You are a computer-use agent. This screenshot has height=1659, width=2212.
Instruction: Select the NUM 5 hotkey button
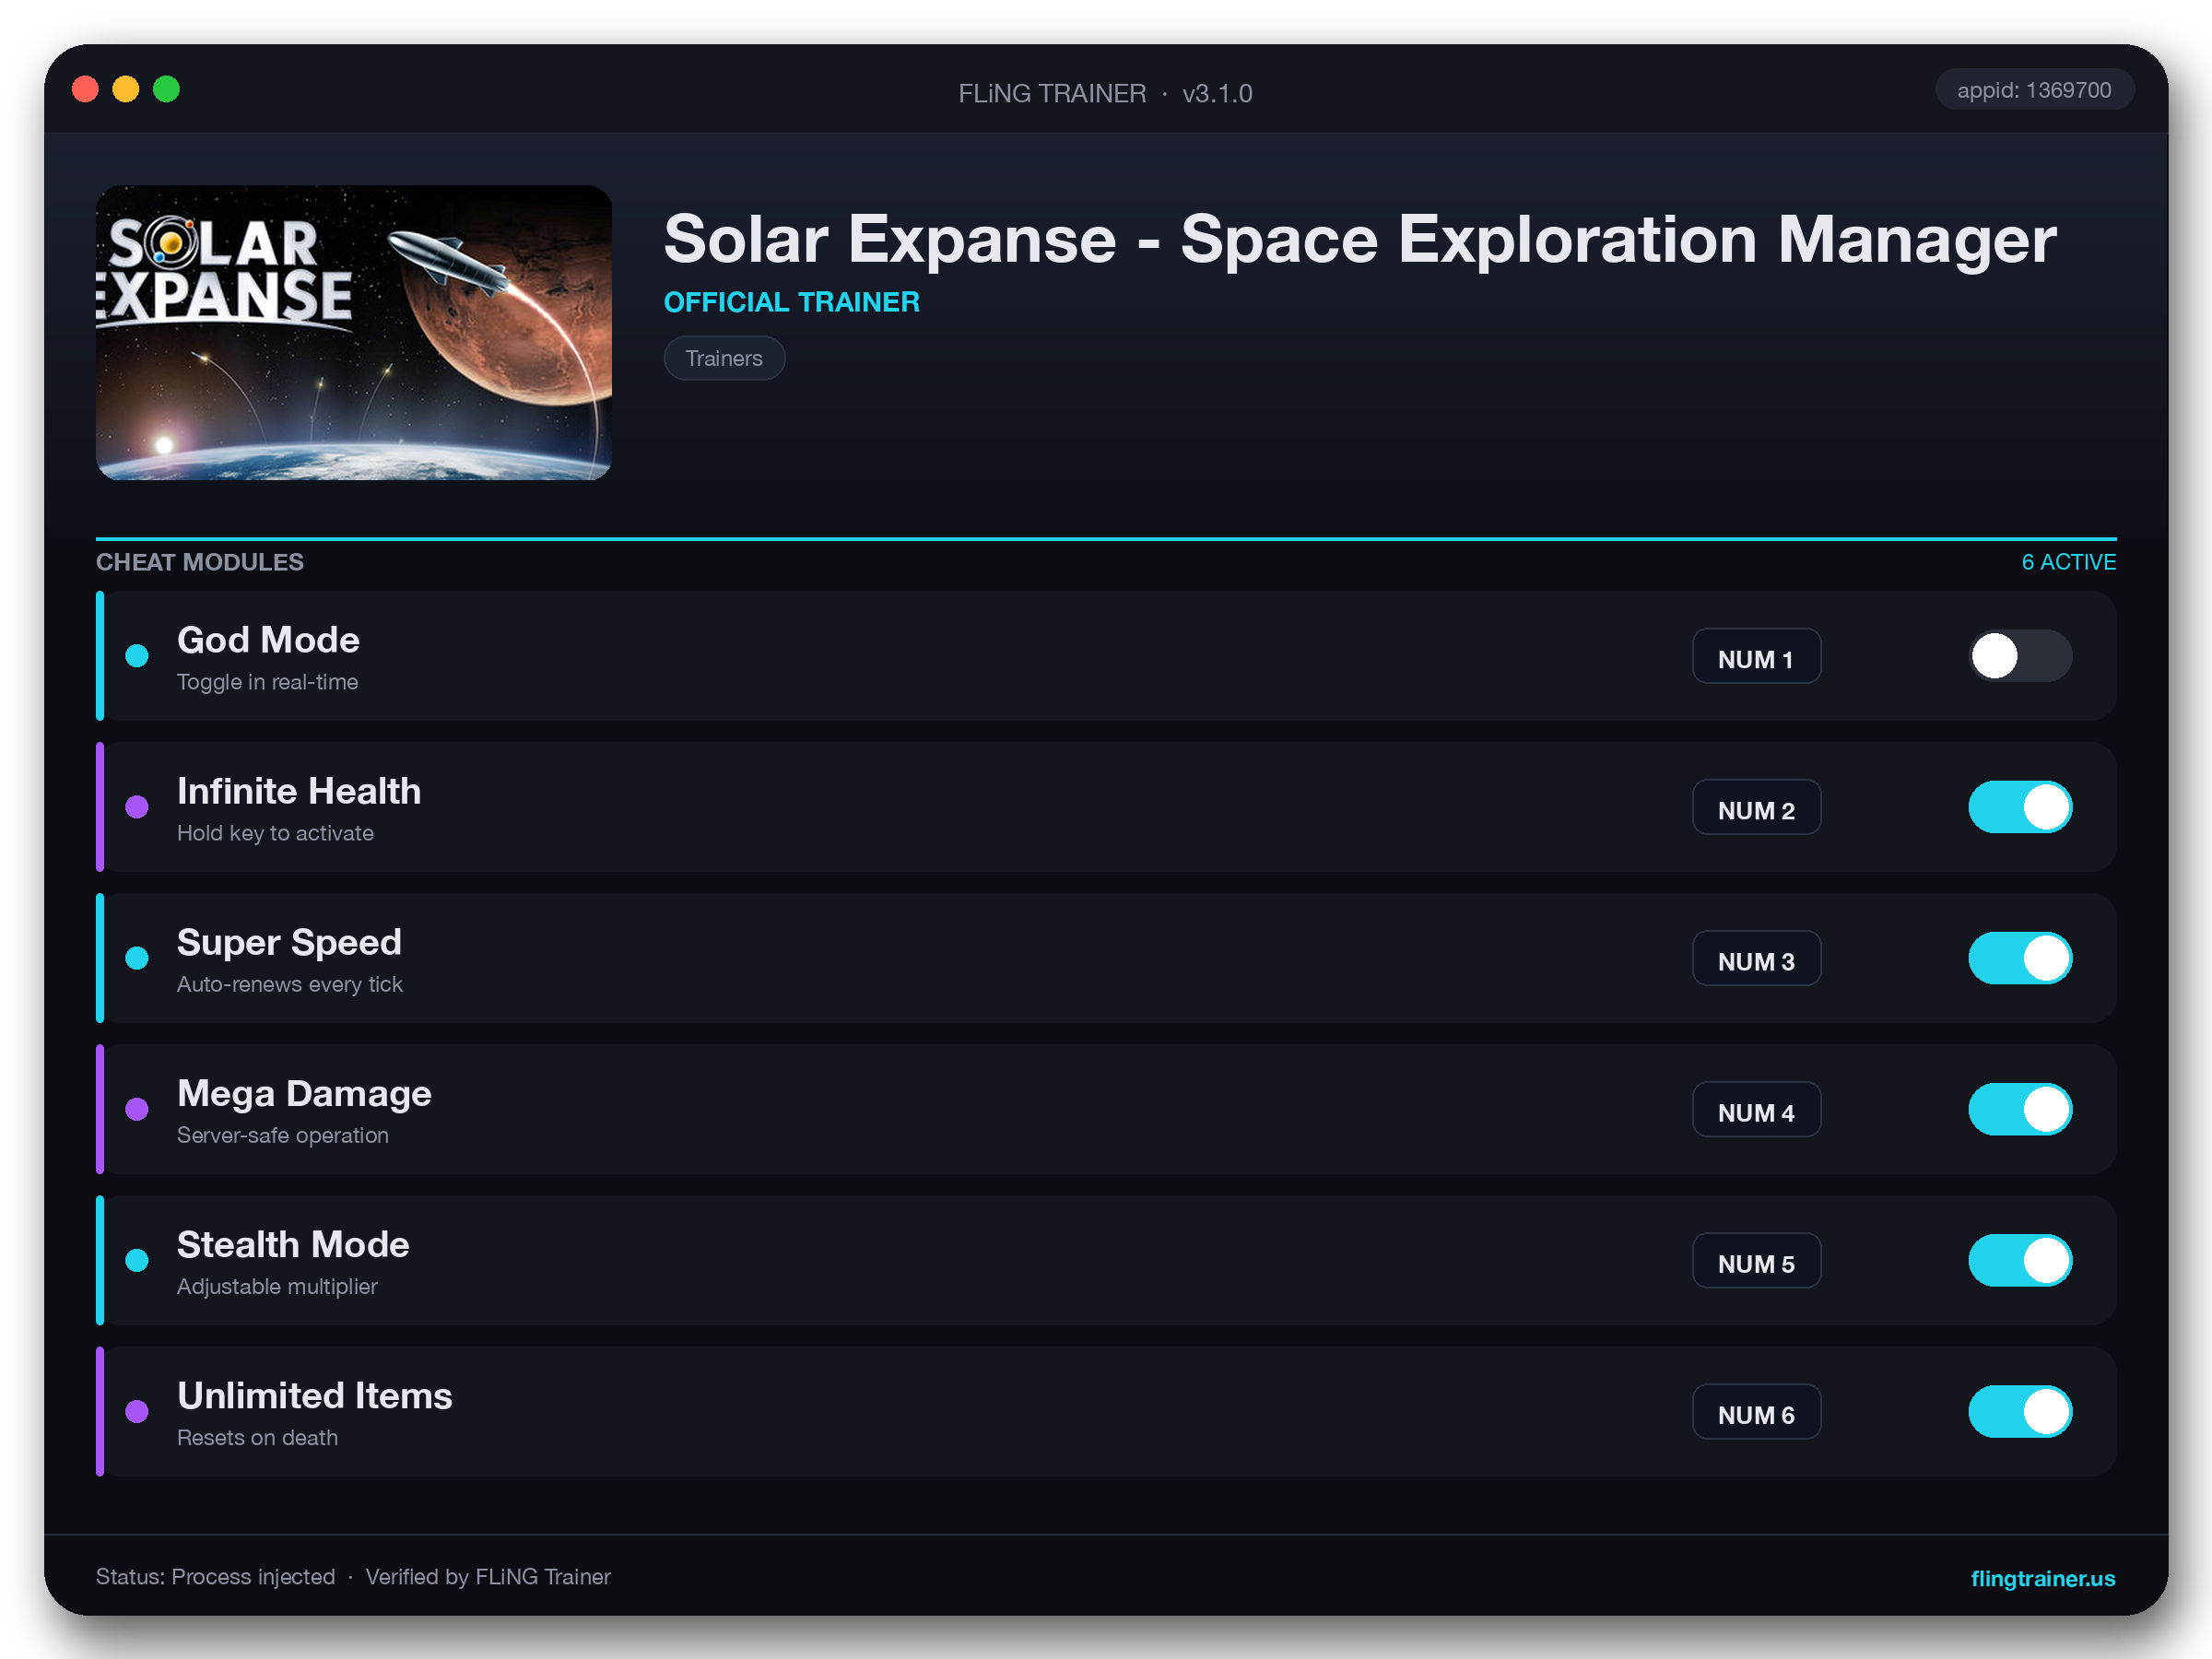click(x=1756, y=1260)
